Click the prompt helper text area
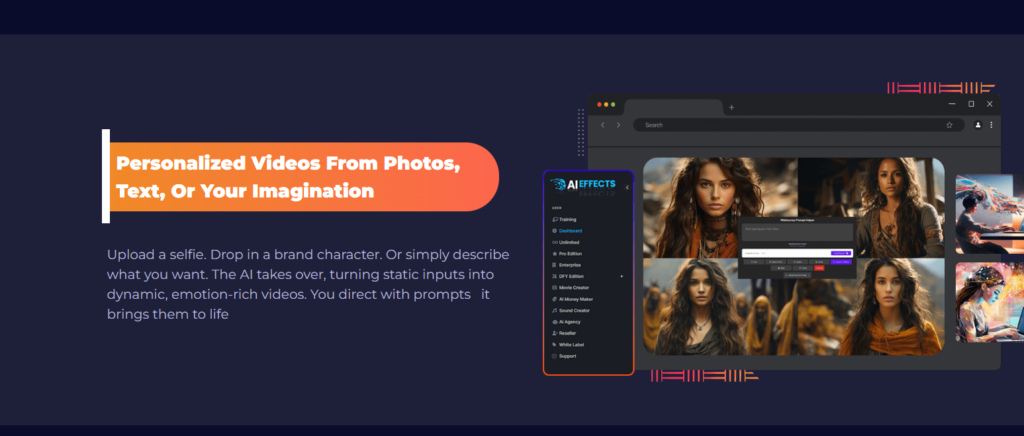Image resolution: width=1024 pixels, height=436 pixels. coord(797,232)
